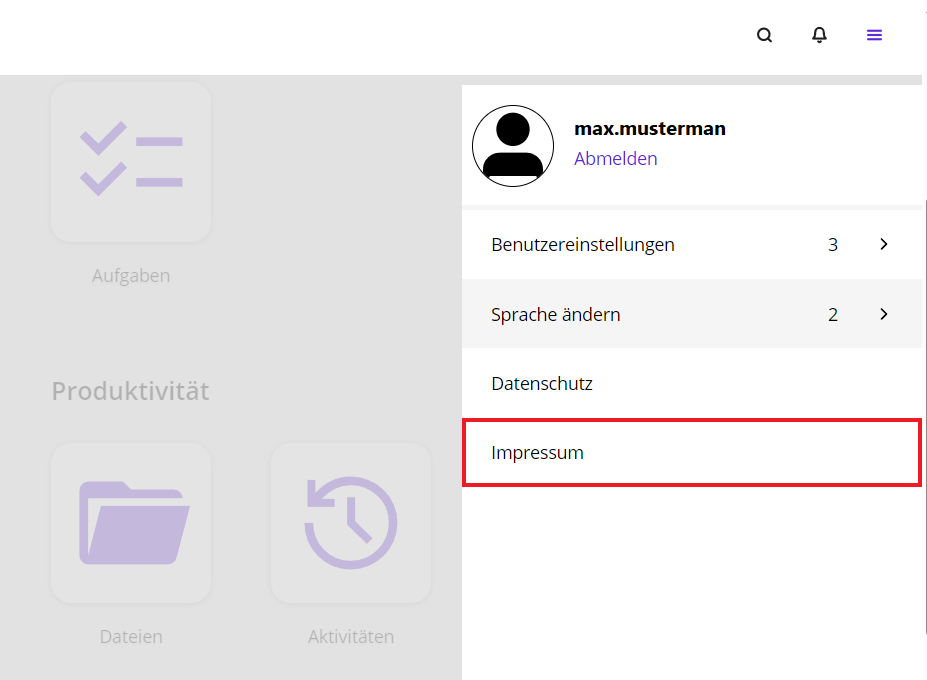This screenshot has height=680, width=927.
Task: Open the notifications bell icon
Action: point(819,34)
